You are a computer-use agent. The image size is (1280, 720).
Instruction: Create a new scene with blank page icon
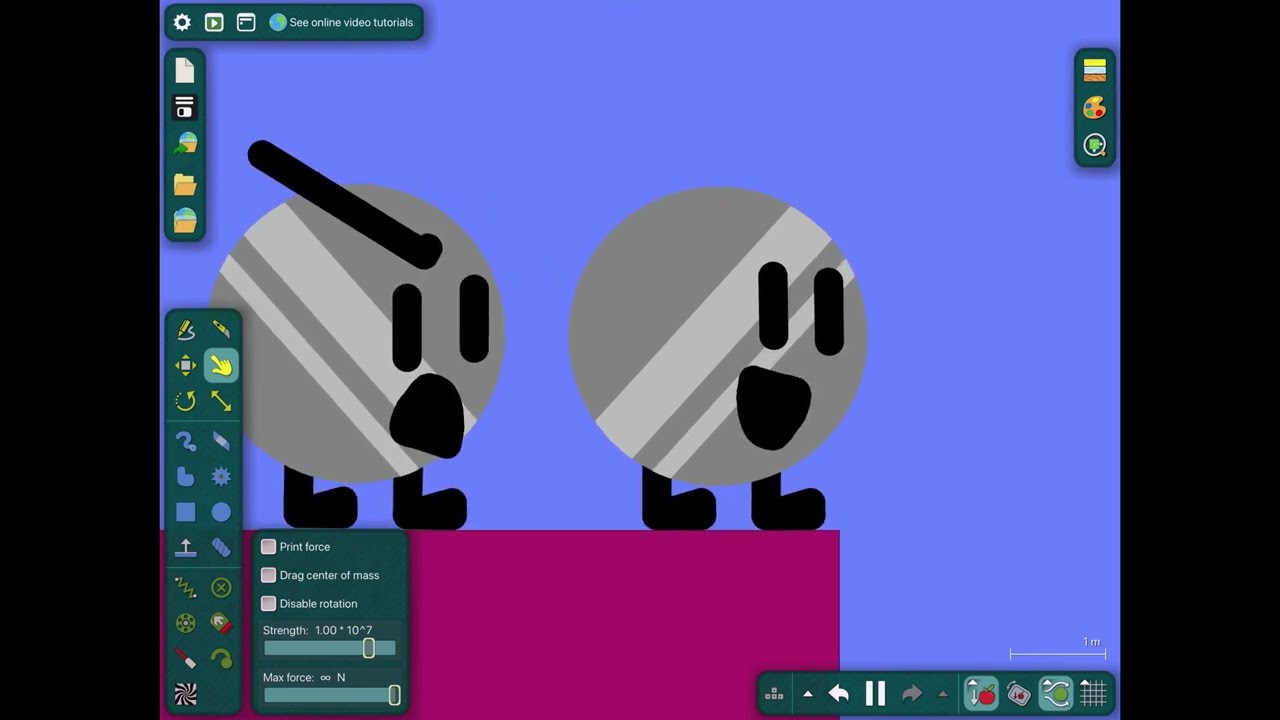pos(185,70)
